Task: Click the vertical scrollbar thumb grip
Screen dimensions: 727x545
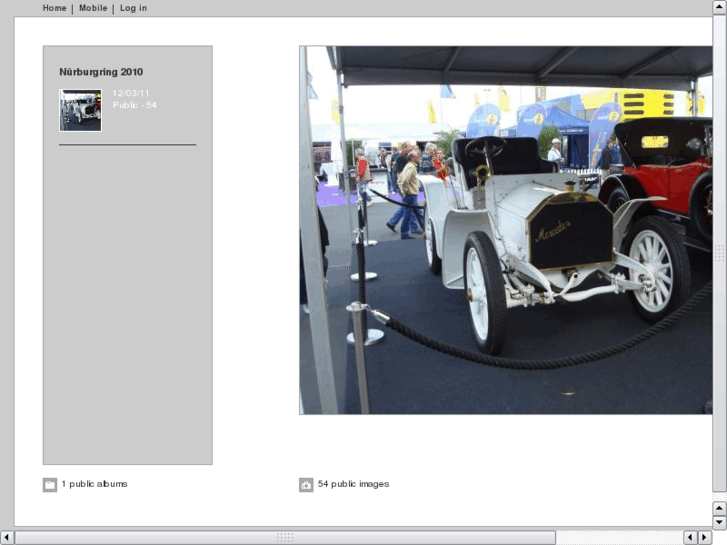Action: point(719,254)
